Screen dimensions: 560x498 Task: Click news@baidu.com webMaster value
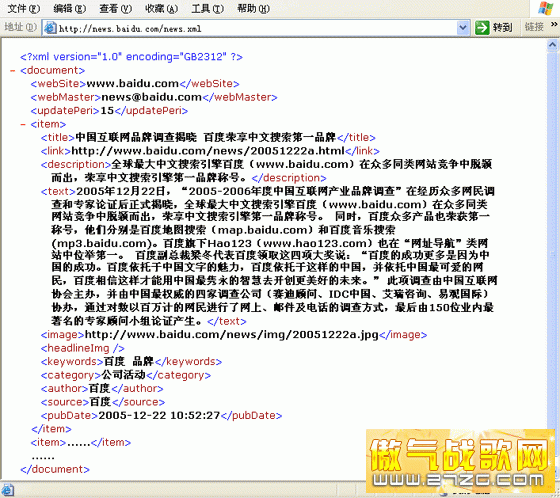[x=152, y=97]
